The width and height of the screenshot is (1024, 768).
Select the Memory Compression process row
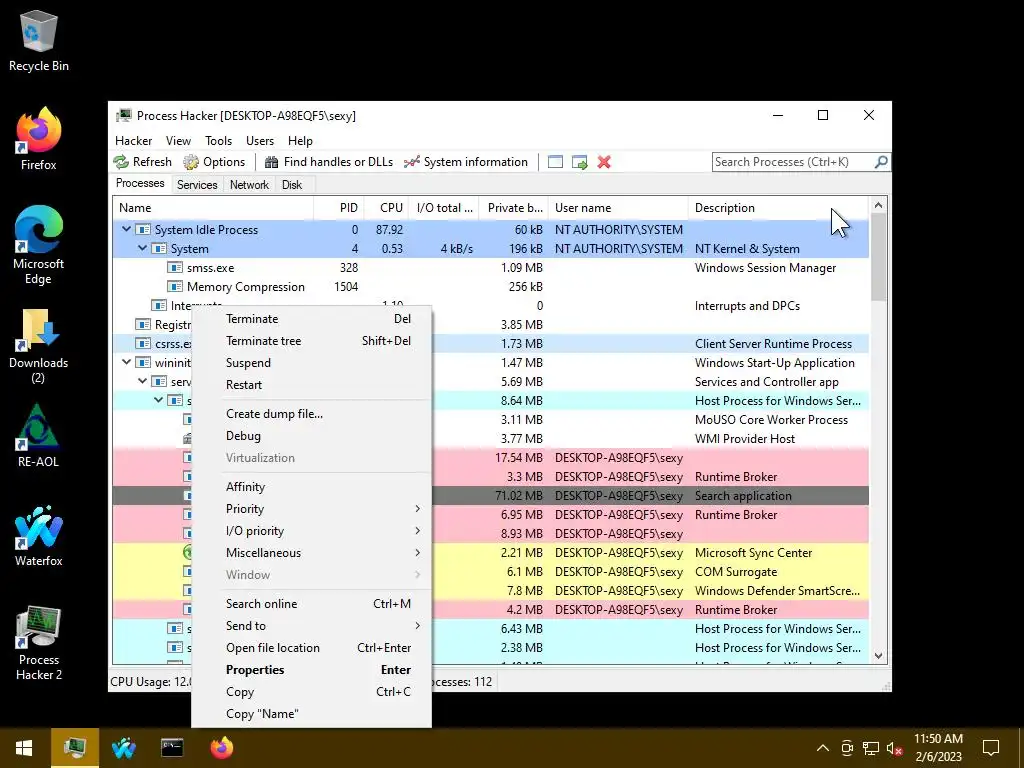(x=490, y=287)
